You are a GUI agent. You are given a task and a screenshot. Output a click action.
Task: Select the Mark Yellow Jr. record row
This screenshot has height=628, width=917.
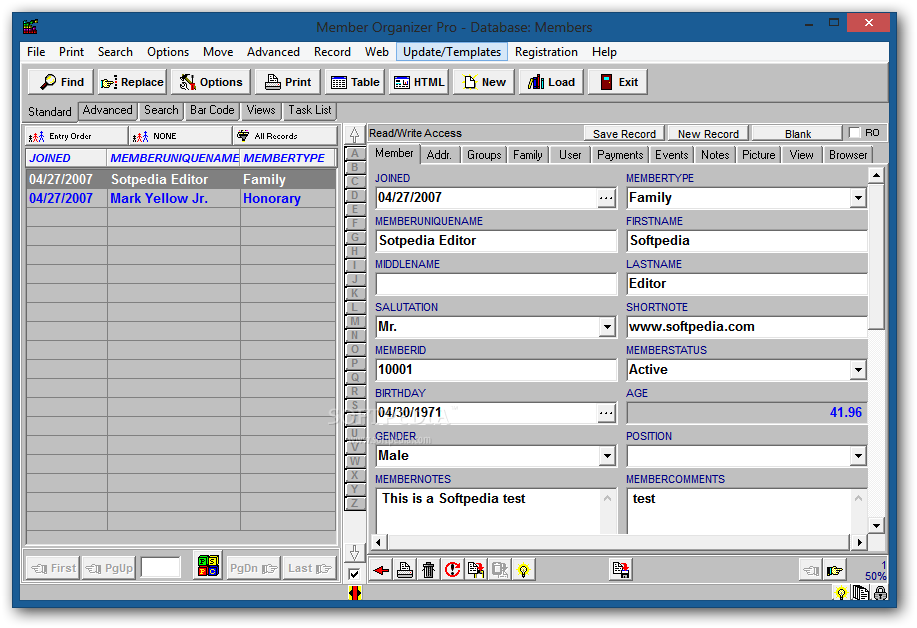click(181, 198)
